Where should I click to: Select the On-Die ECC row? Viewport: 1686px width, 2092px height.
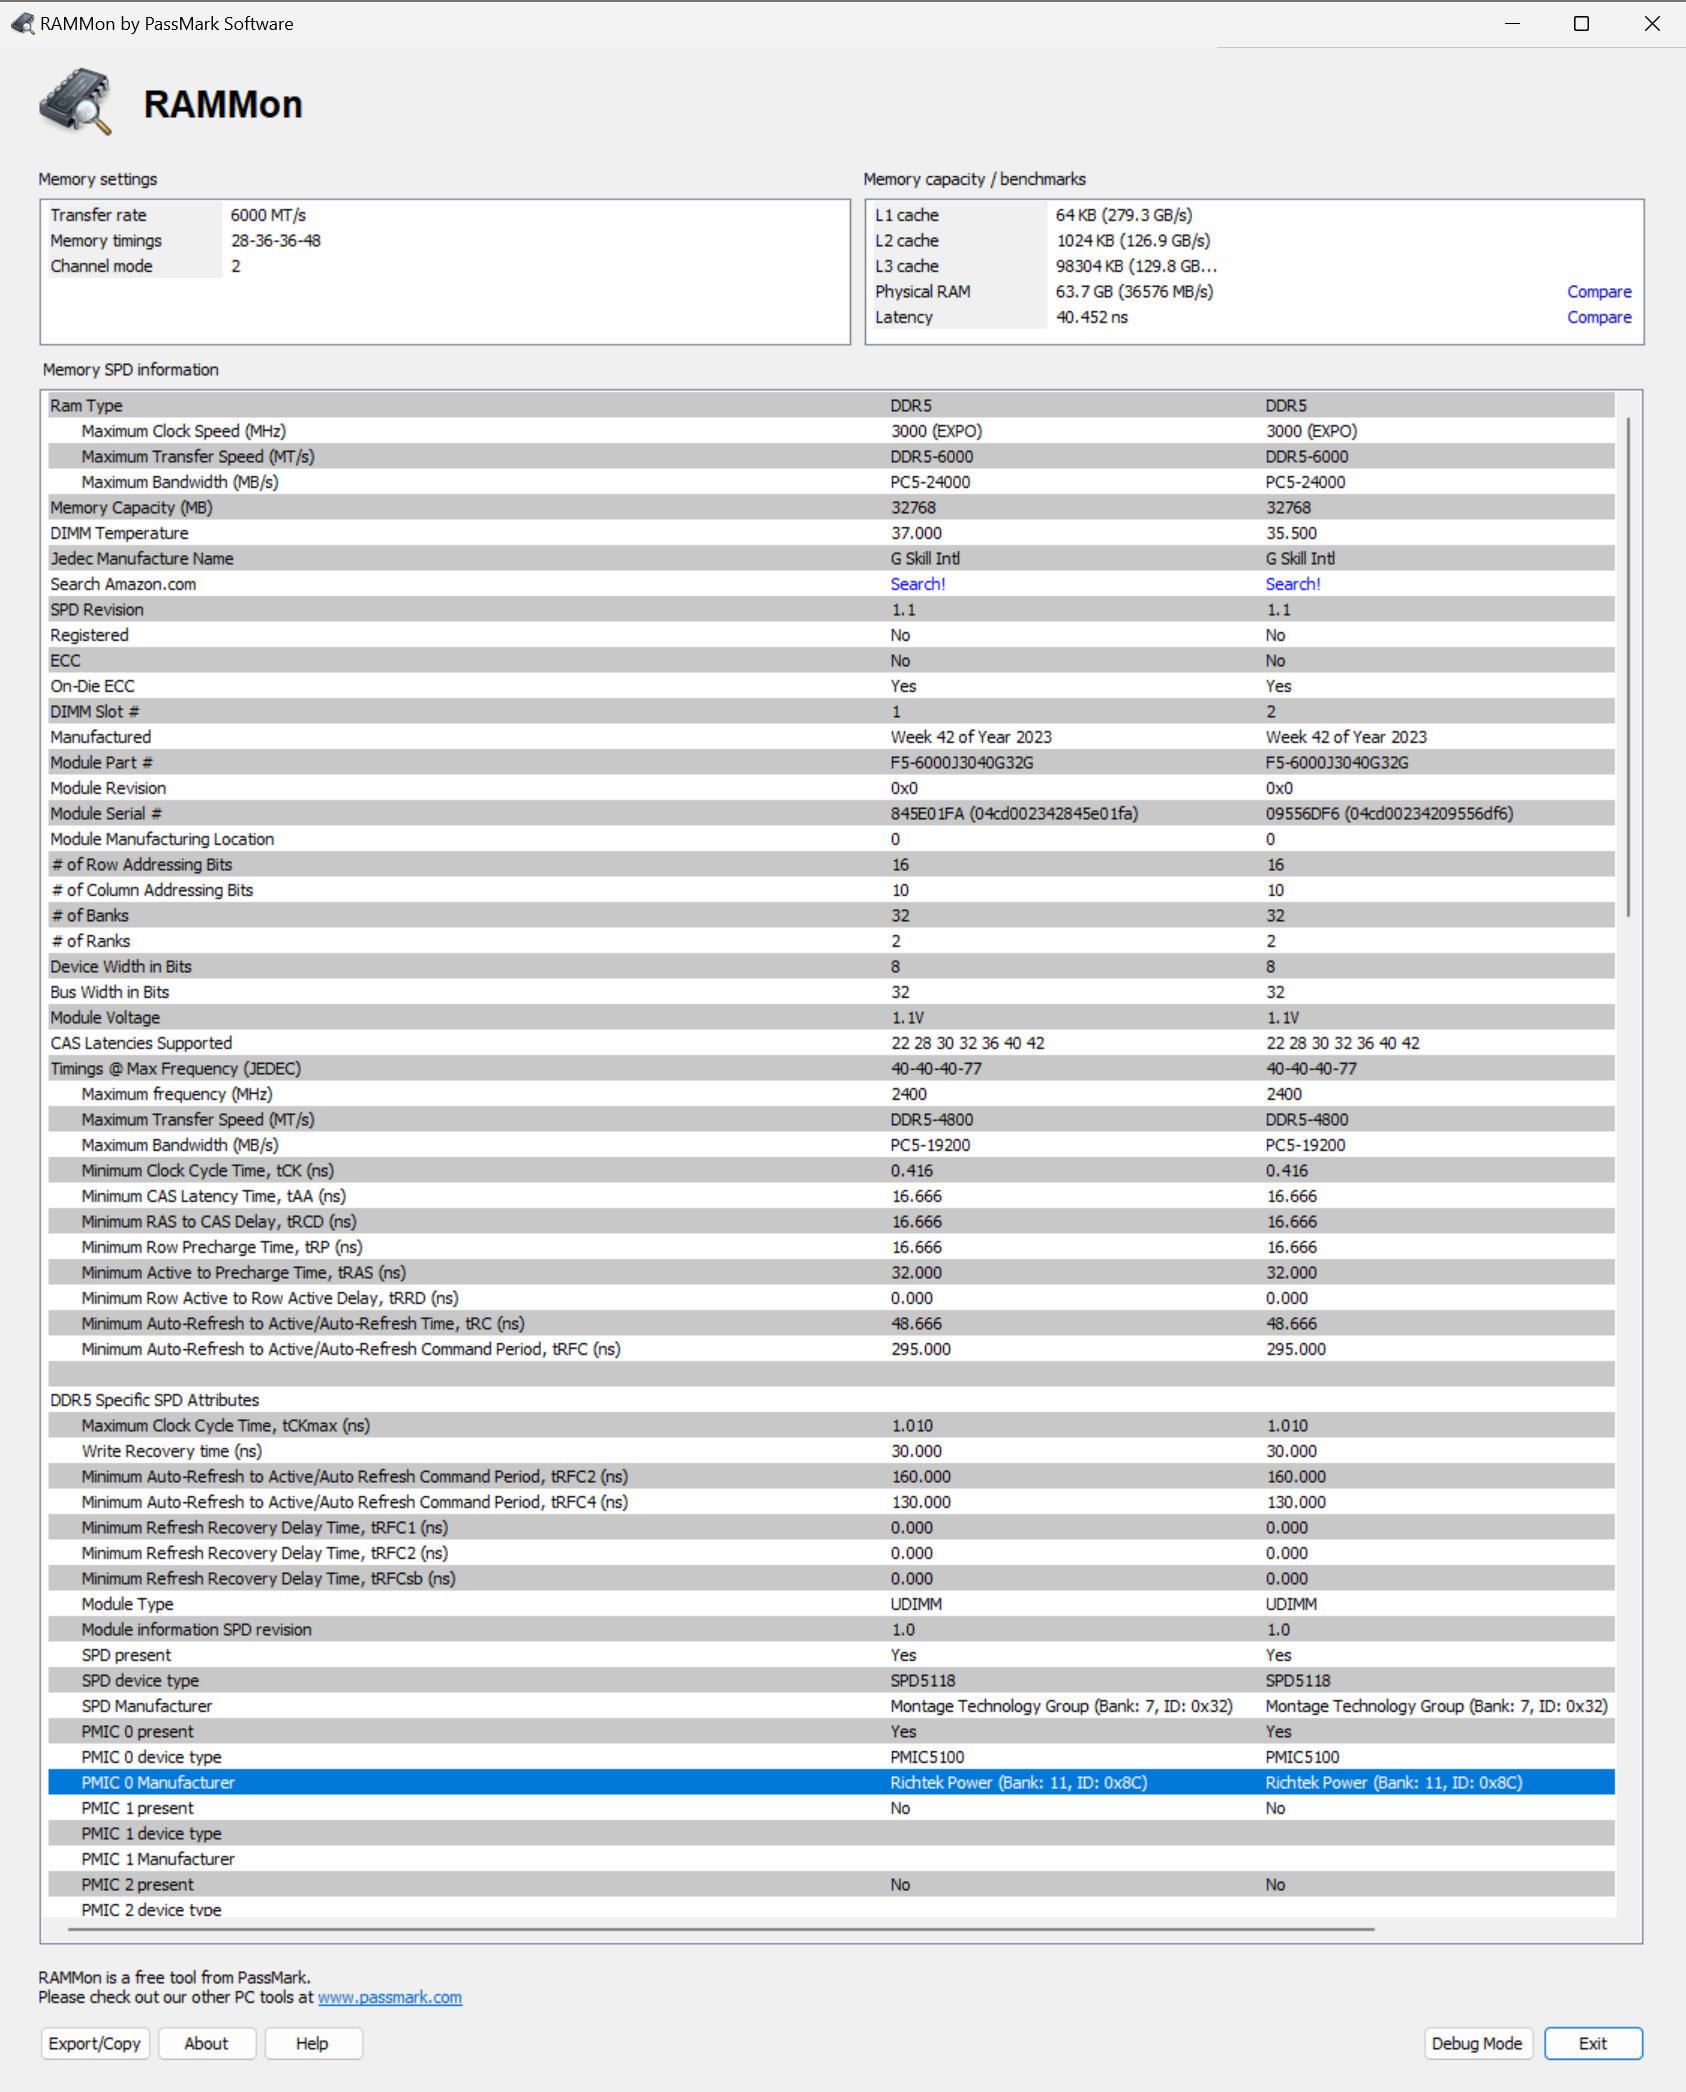click(x=831, y=686)
